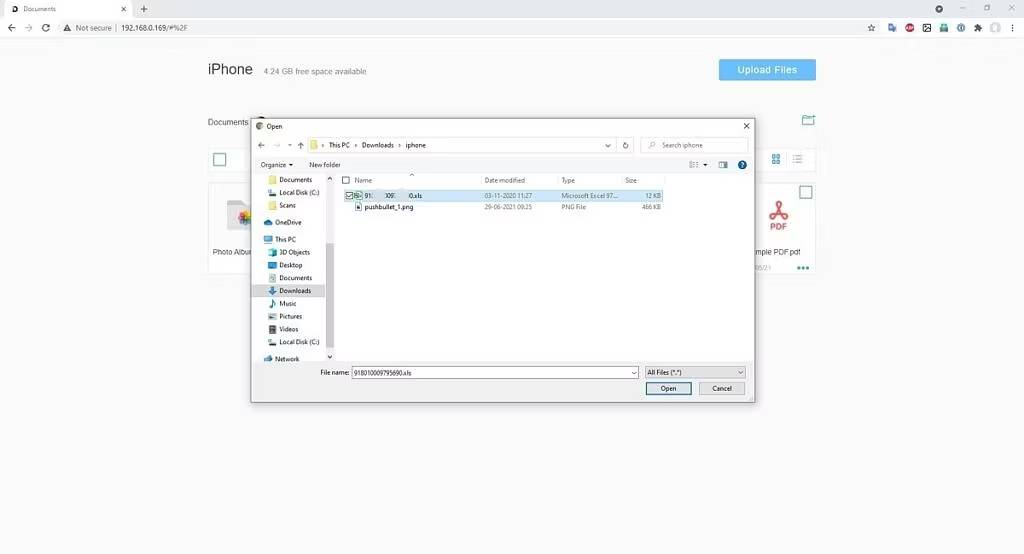Open the three-dot menu under the PDF file
The width and height of the screenshot is (1024, 554).
pos(803,268)
